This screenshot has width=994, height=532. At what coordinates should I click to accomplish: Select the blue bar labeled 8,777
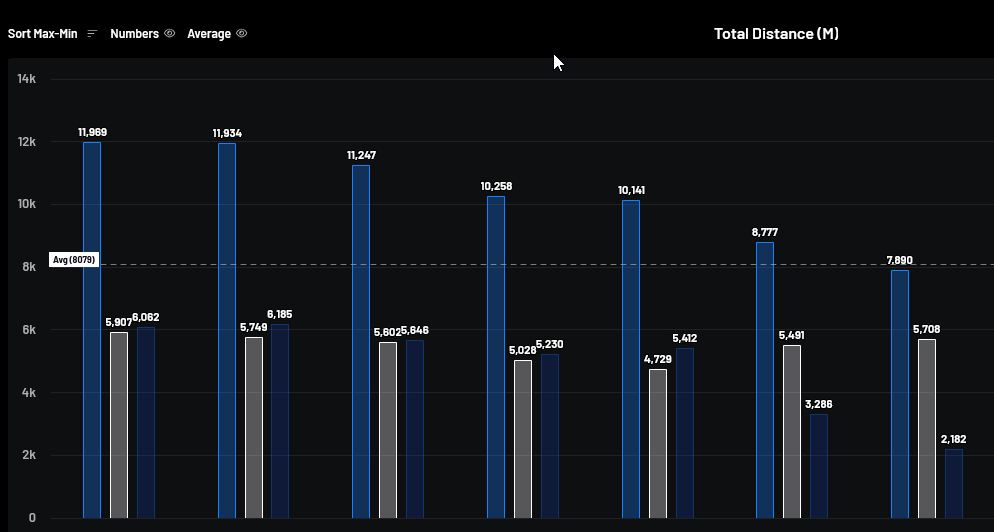click(765, 380)
